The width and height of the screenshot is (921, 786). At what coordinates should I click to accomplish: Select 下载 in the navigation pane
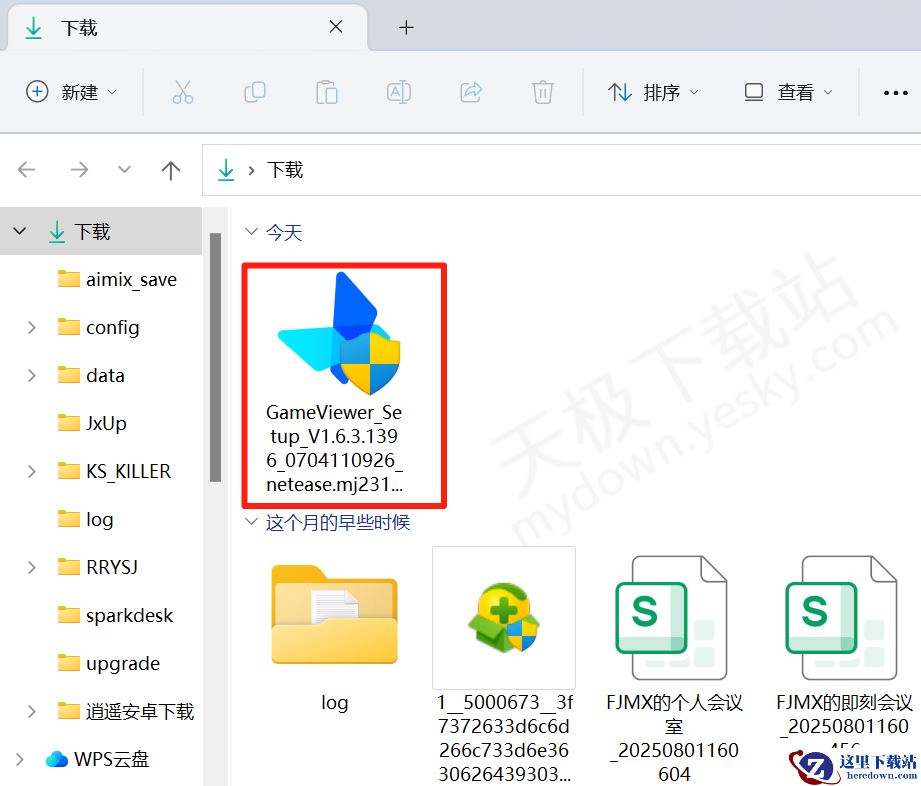92,231
